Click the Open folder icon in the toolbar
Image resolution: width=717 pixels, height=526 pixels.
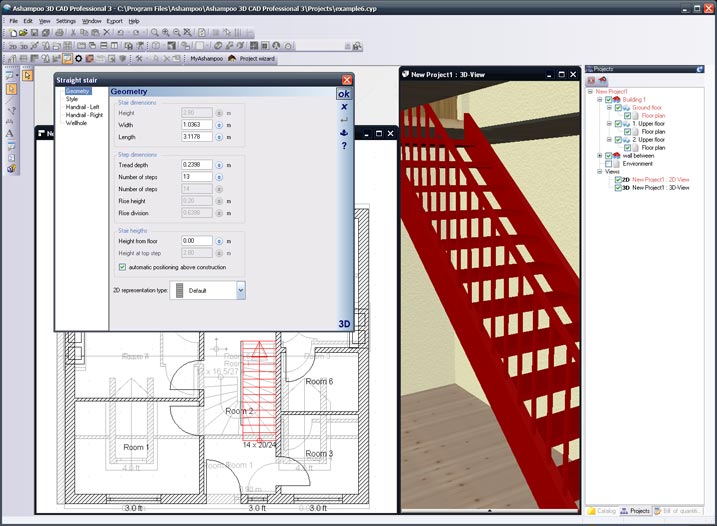click(x=23, y=33)
